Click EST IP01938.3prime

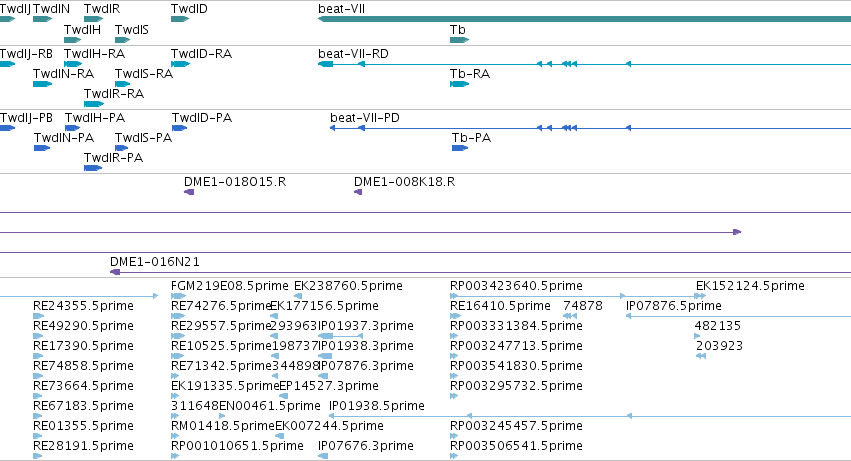[366, 346]
